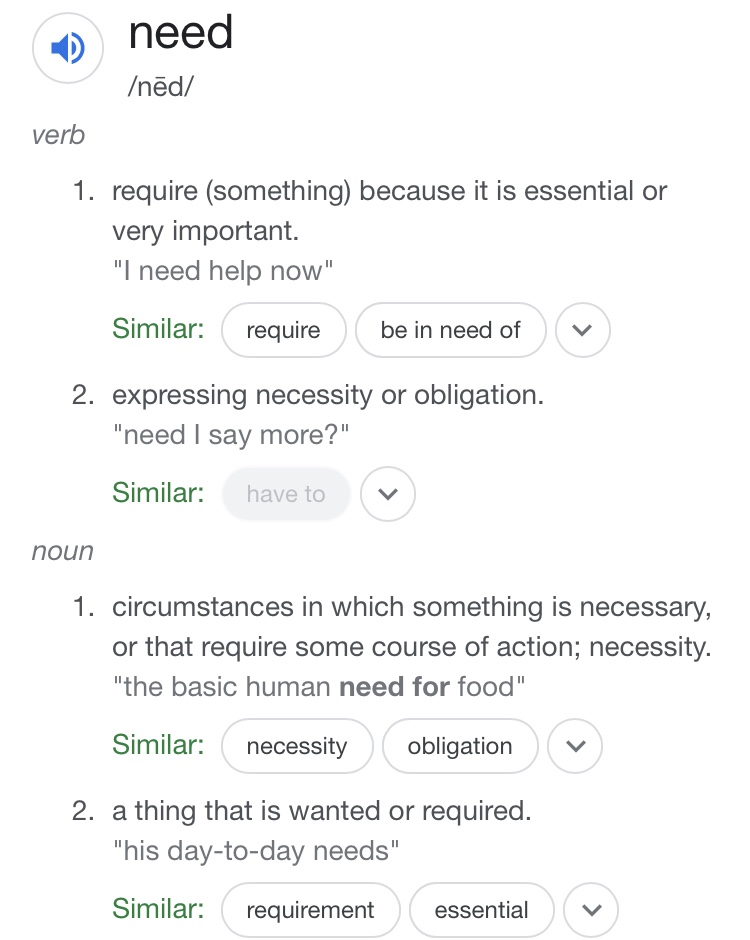
Task: Click the bold "need for" phrase
Action: pos(394,688)
